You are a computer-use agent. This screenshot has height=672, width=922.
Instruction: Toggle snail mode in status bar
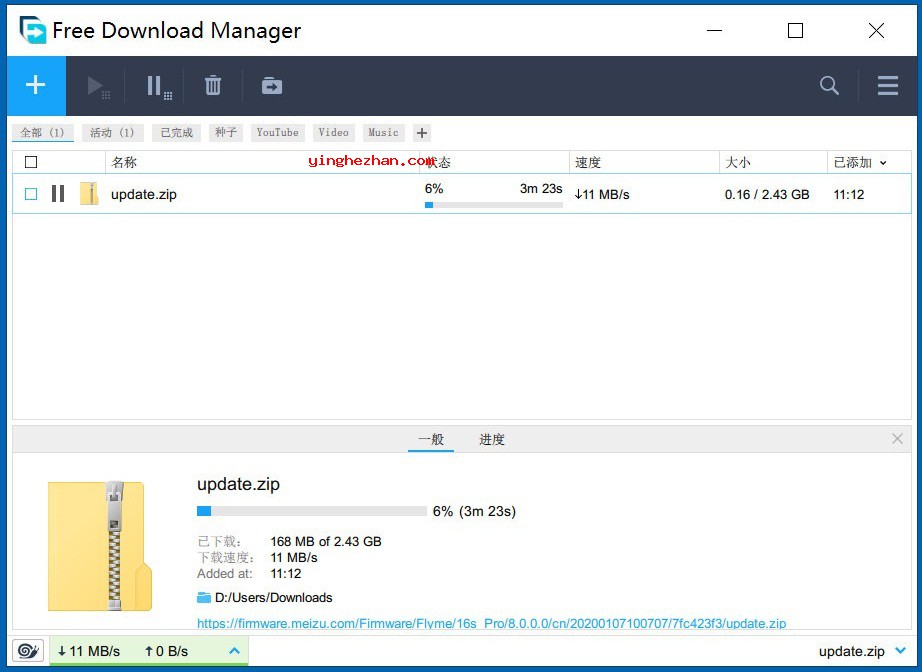point(29,651)
